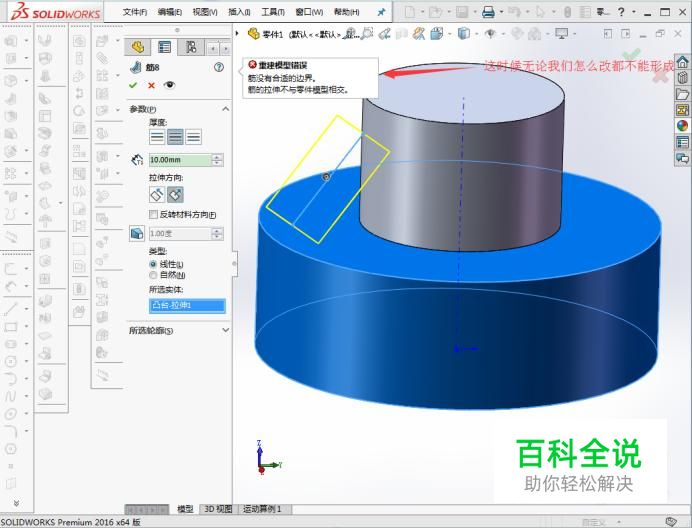The image size is (692, 528).
Task: Click the Save icon in top toolbar
Action: pyautogui.click(x=462, y=12)
